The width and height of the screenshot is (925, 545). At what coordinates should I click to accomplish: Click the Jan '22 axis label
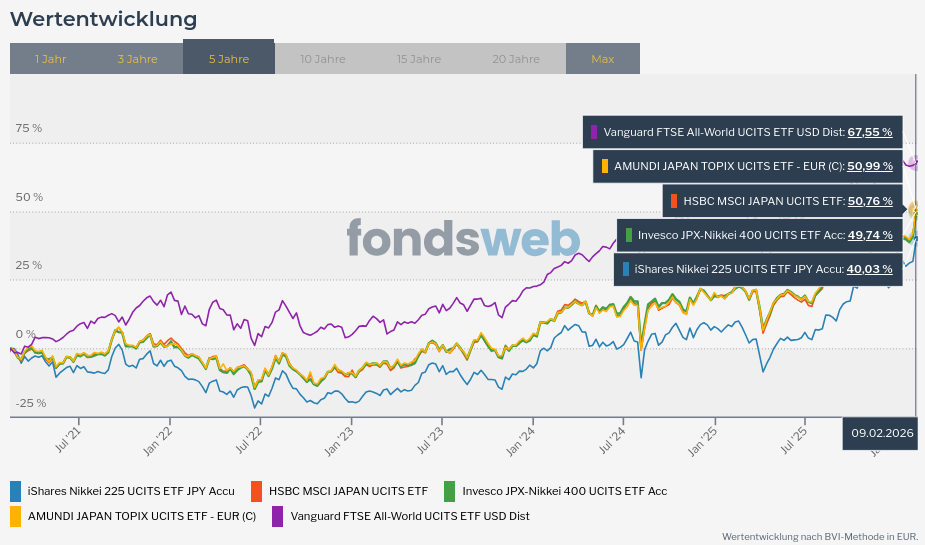[x=158, y=441]
